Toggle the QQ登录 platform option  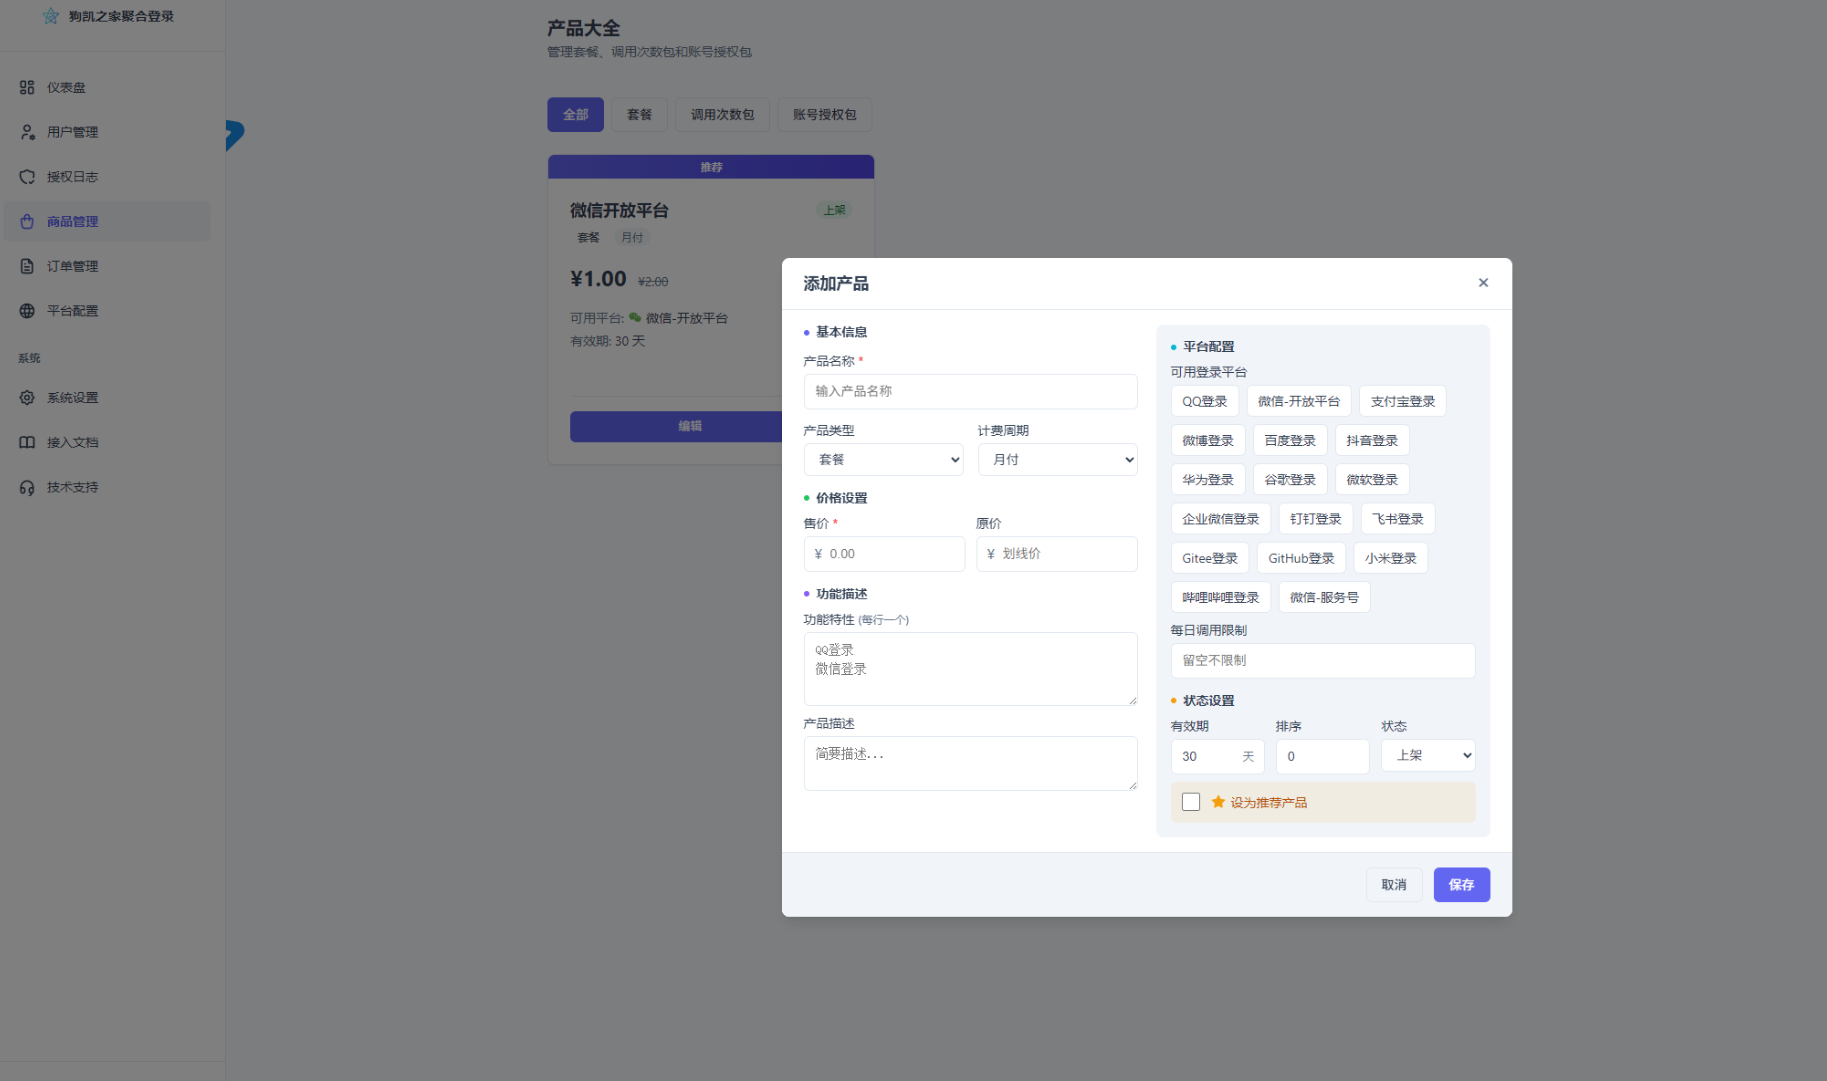[1205, 401]
